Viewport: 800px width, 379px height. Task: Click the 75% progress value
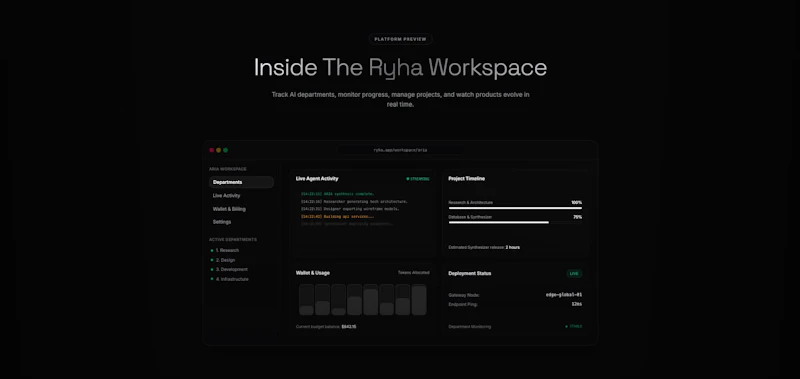pyautogui.click(x=577, y=217)
